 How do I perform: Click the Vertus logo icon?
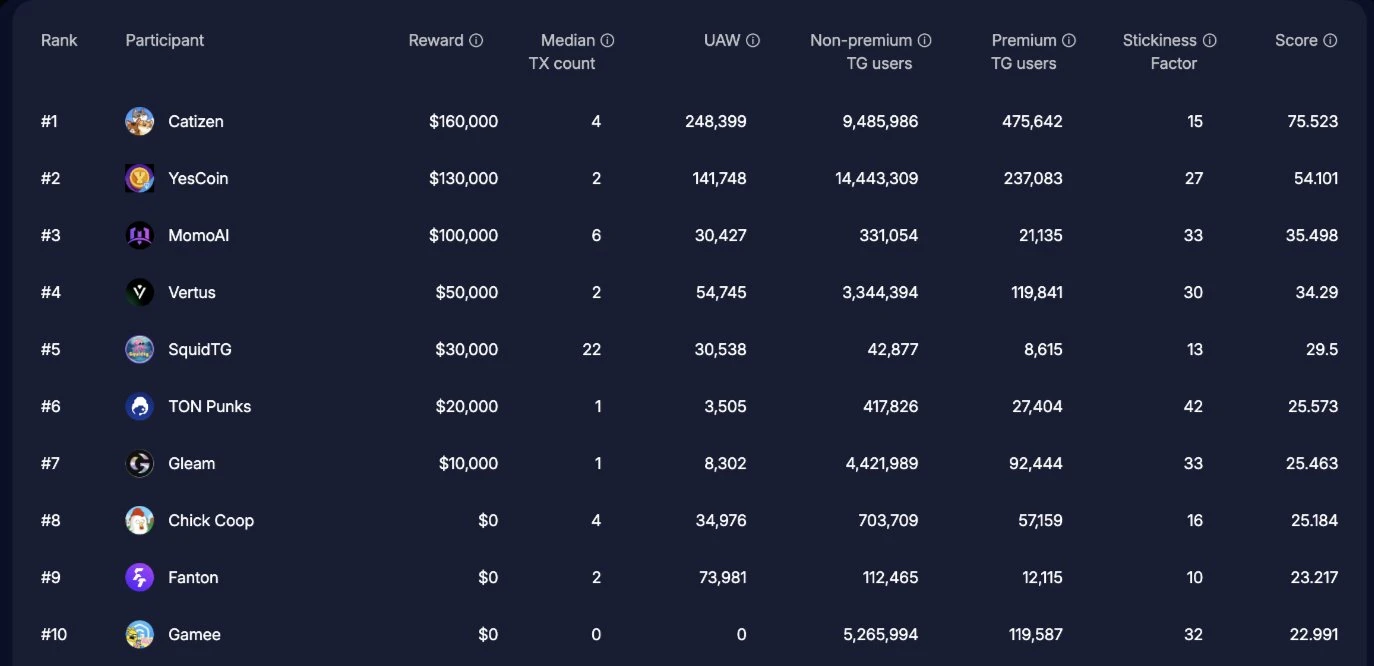(139, 292)
